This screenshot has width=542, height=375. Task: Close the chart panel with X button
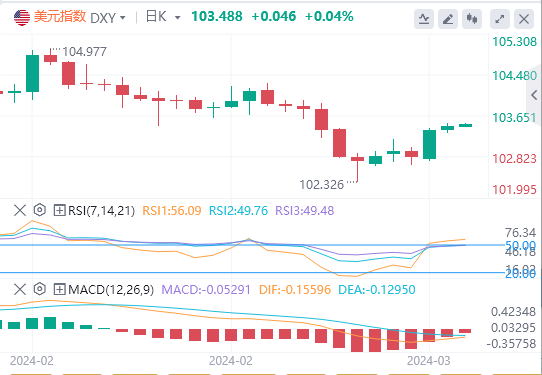[524, 19]
